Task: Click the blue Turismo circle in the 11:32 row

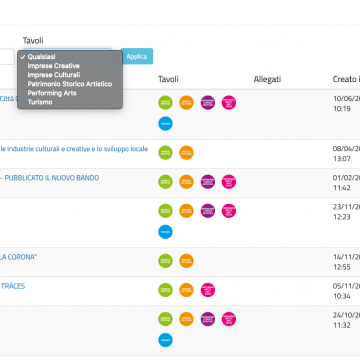Action: (165, 340)
